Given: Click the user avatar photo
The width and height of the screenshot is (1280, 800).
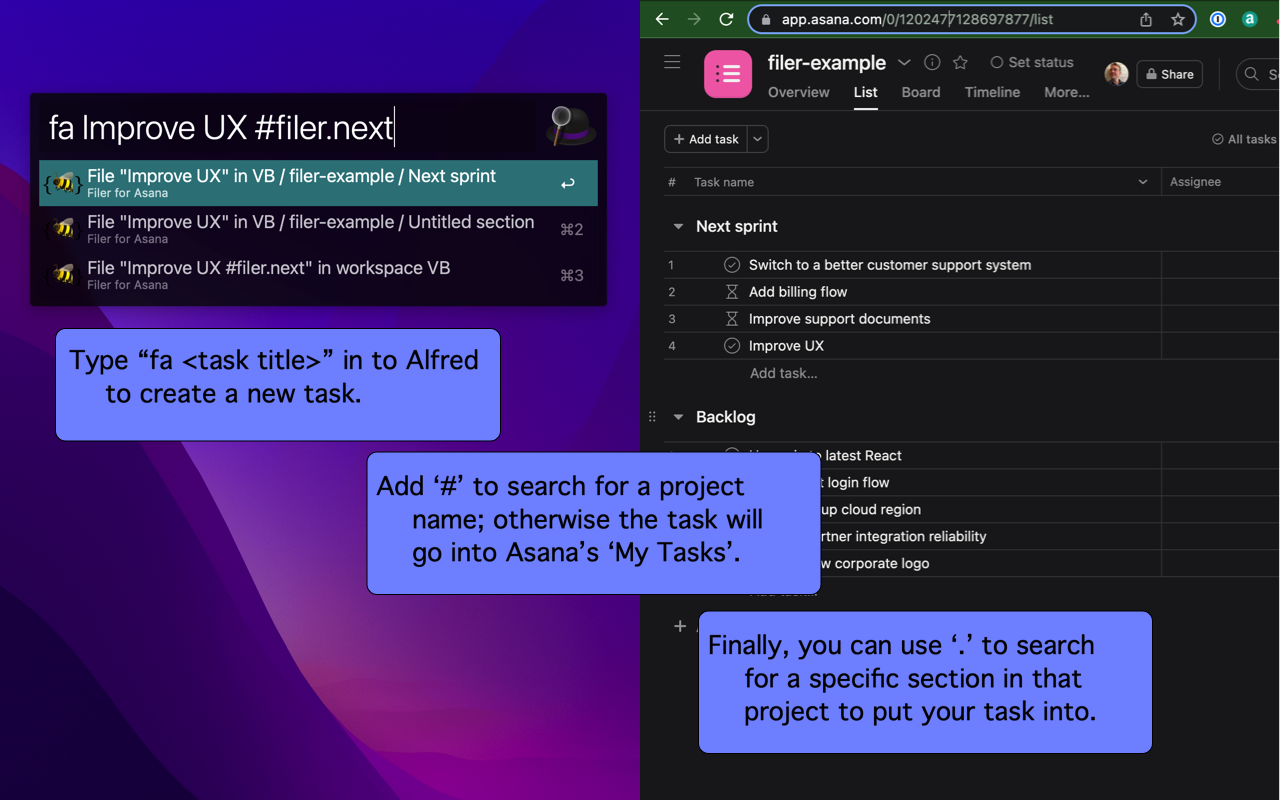Looking at the screenshot, I should coord(1116,74).
